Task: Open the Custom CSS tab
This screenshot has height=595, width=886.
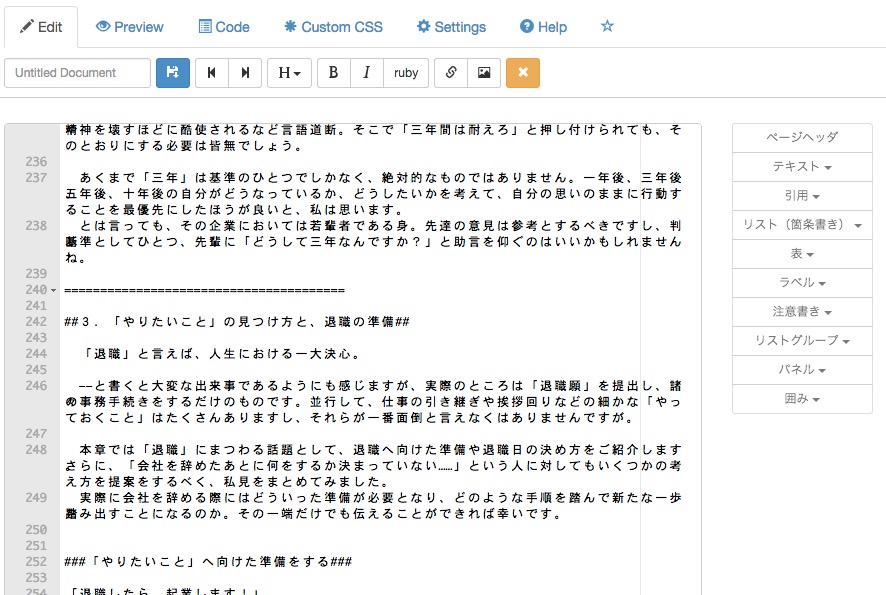Action: (333, 27)
